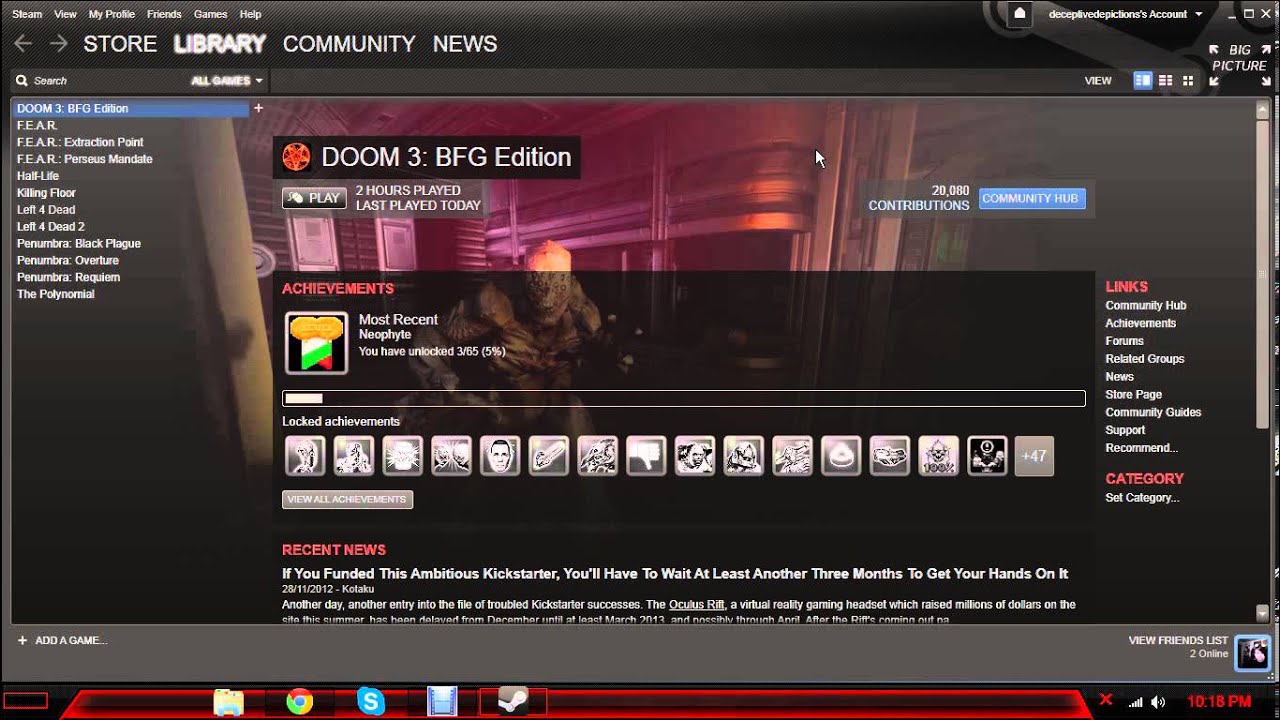Open the COMMUNITY HUB button
Image resolution: width=1280 pixels, height=720 pixels.
(x=1030, y=198)
